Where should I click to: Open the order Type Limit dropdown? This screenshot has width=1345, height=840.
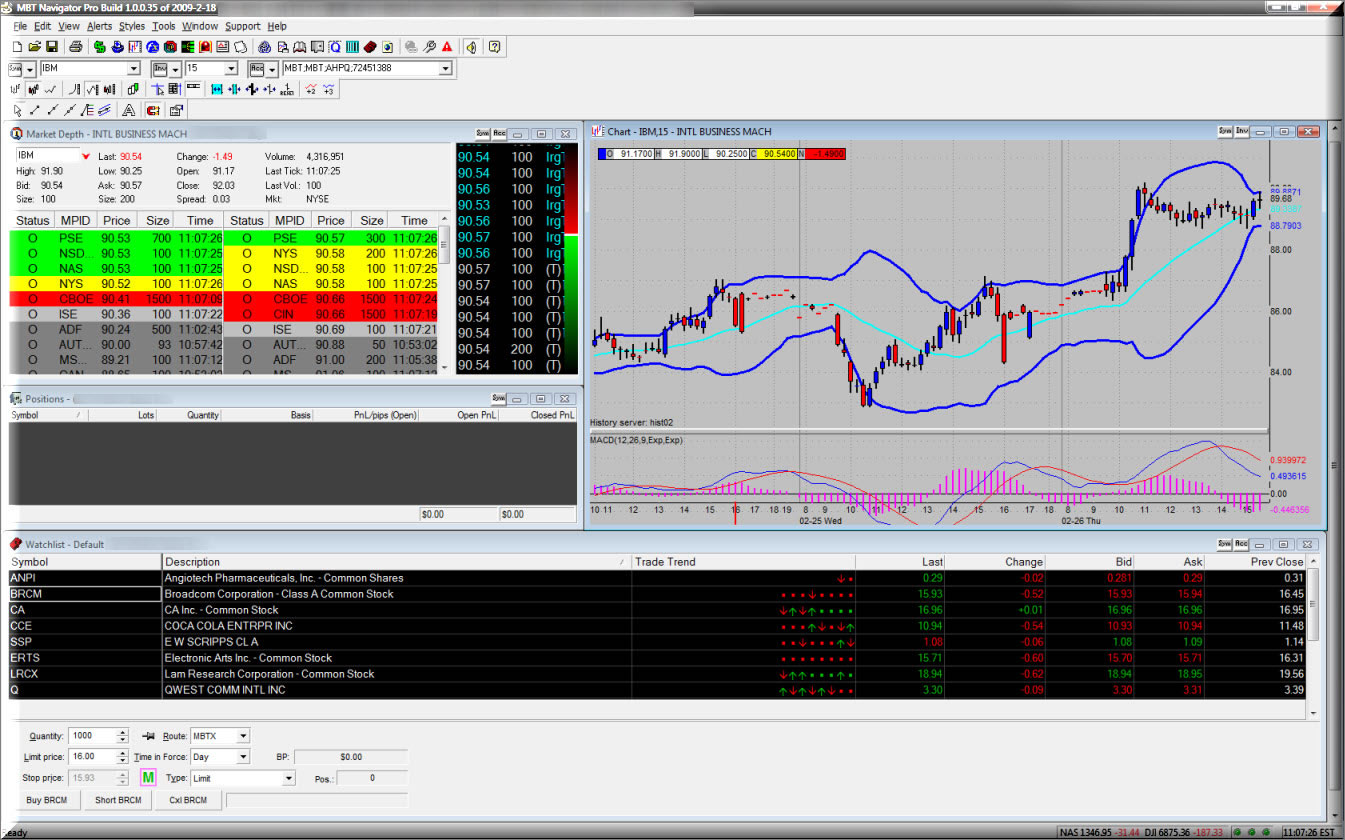coord(289,778)
